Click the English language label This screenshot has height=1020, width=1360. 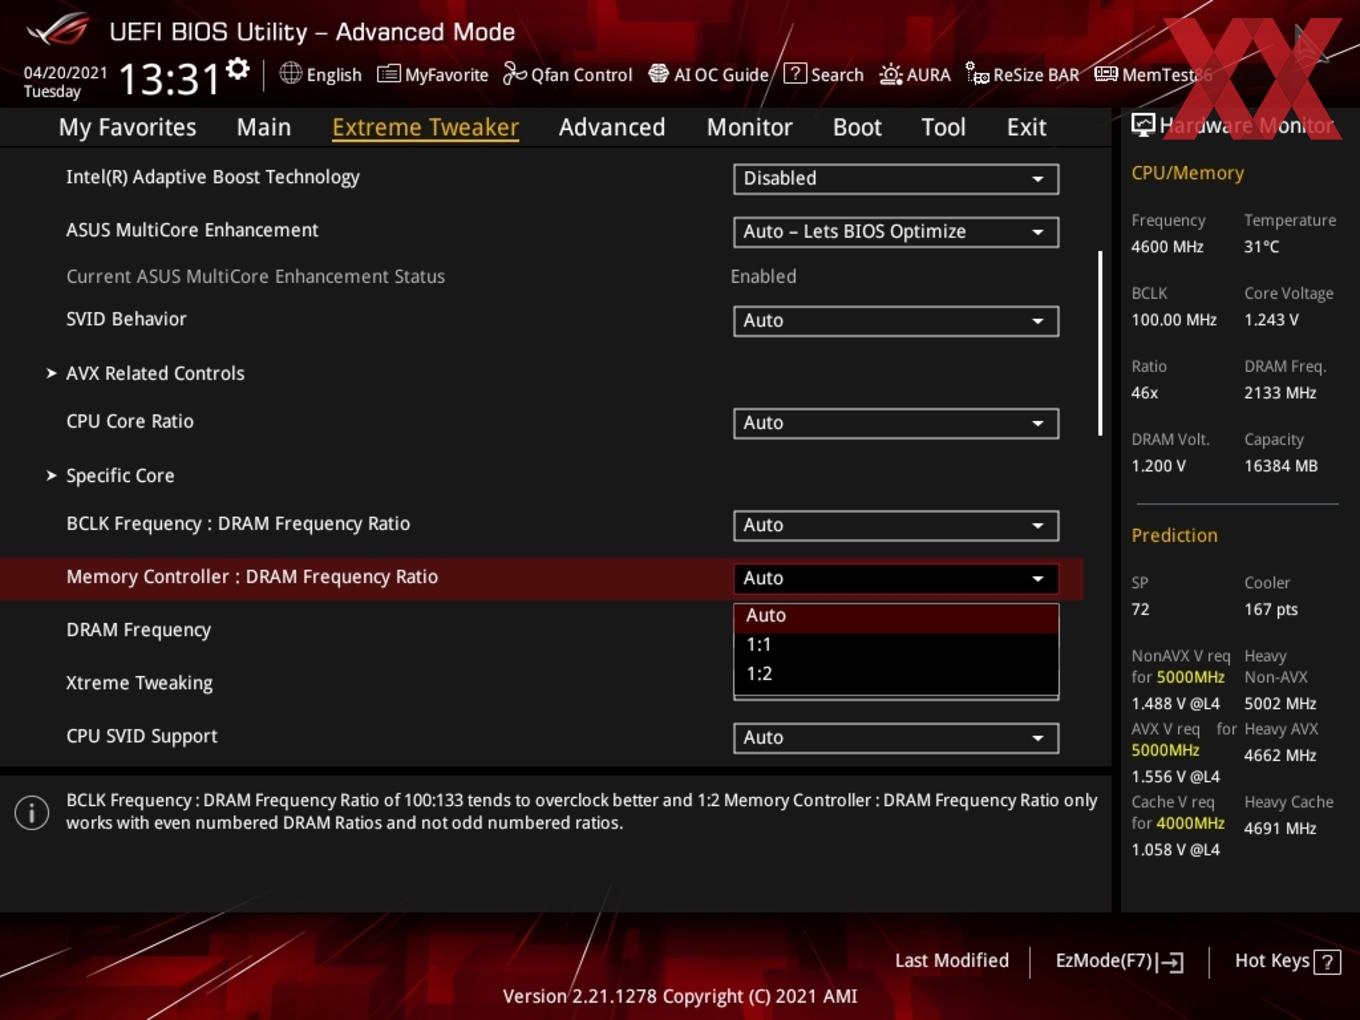(x=334, y=75)
